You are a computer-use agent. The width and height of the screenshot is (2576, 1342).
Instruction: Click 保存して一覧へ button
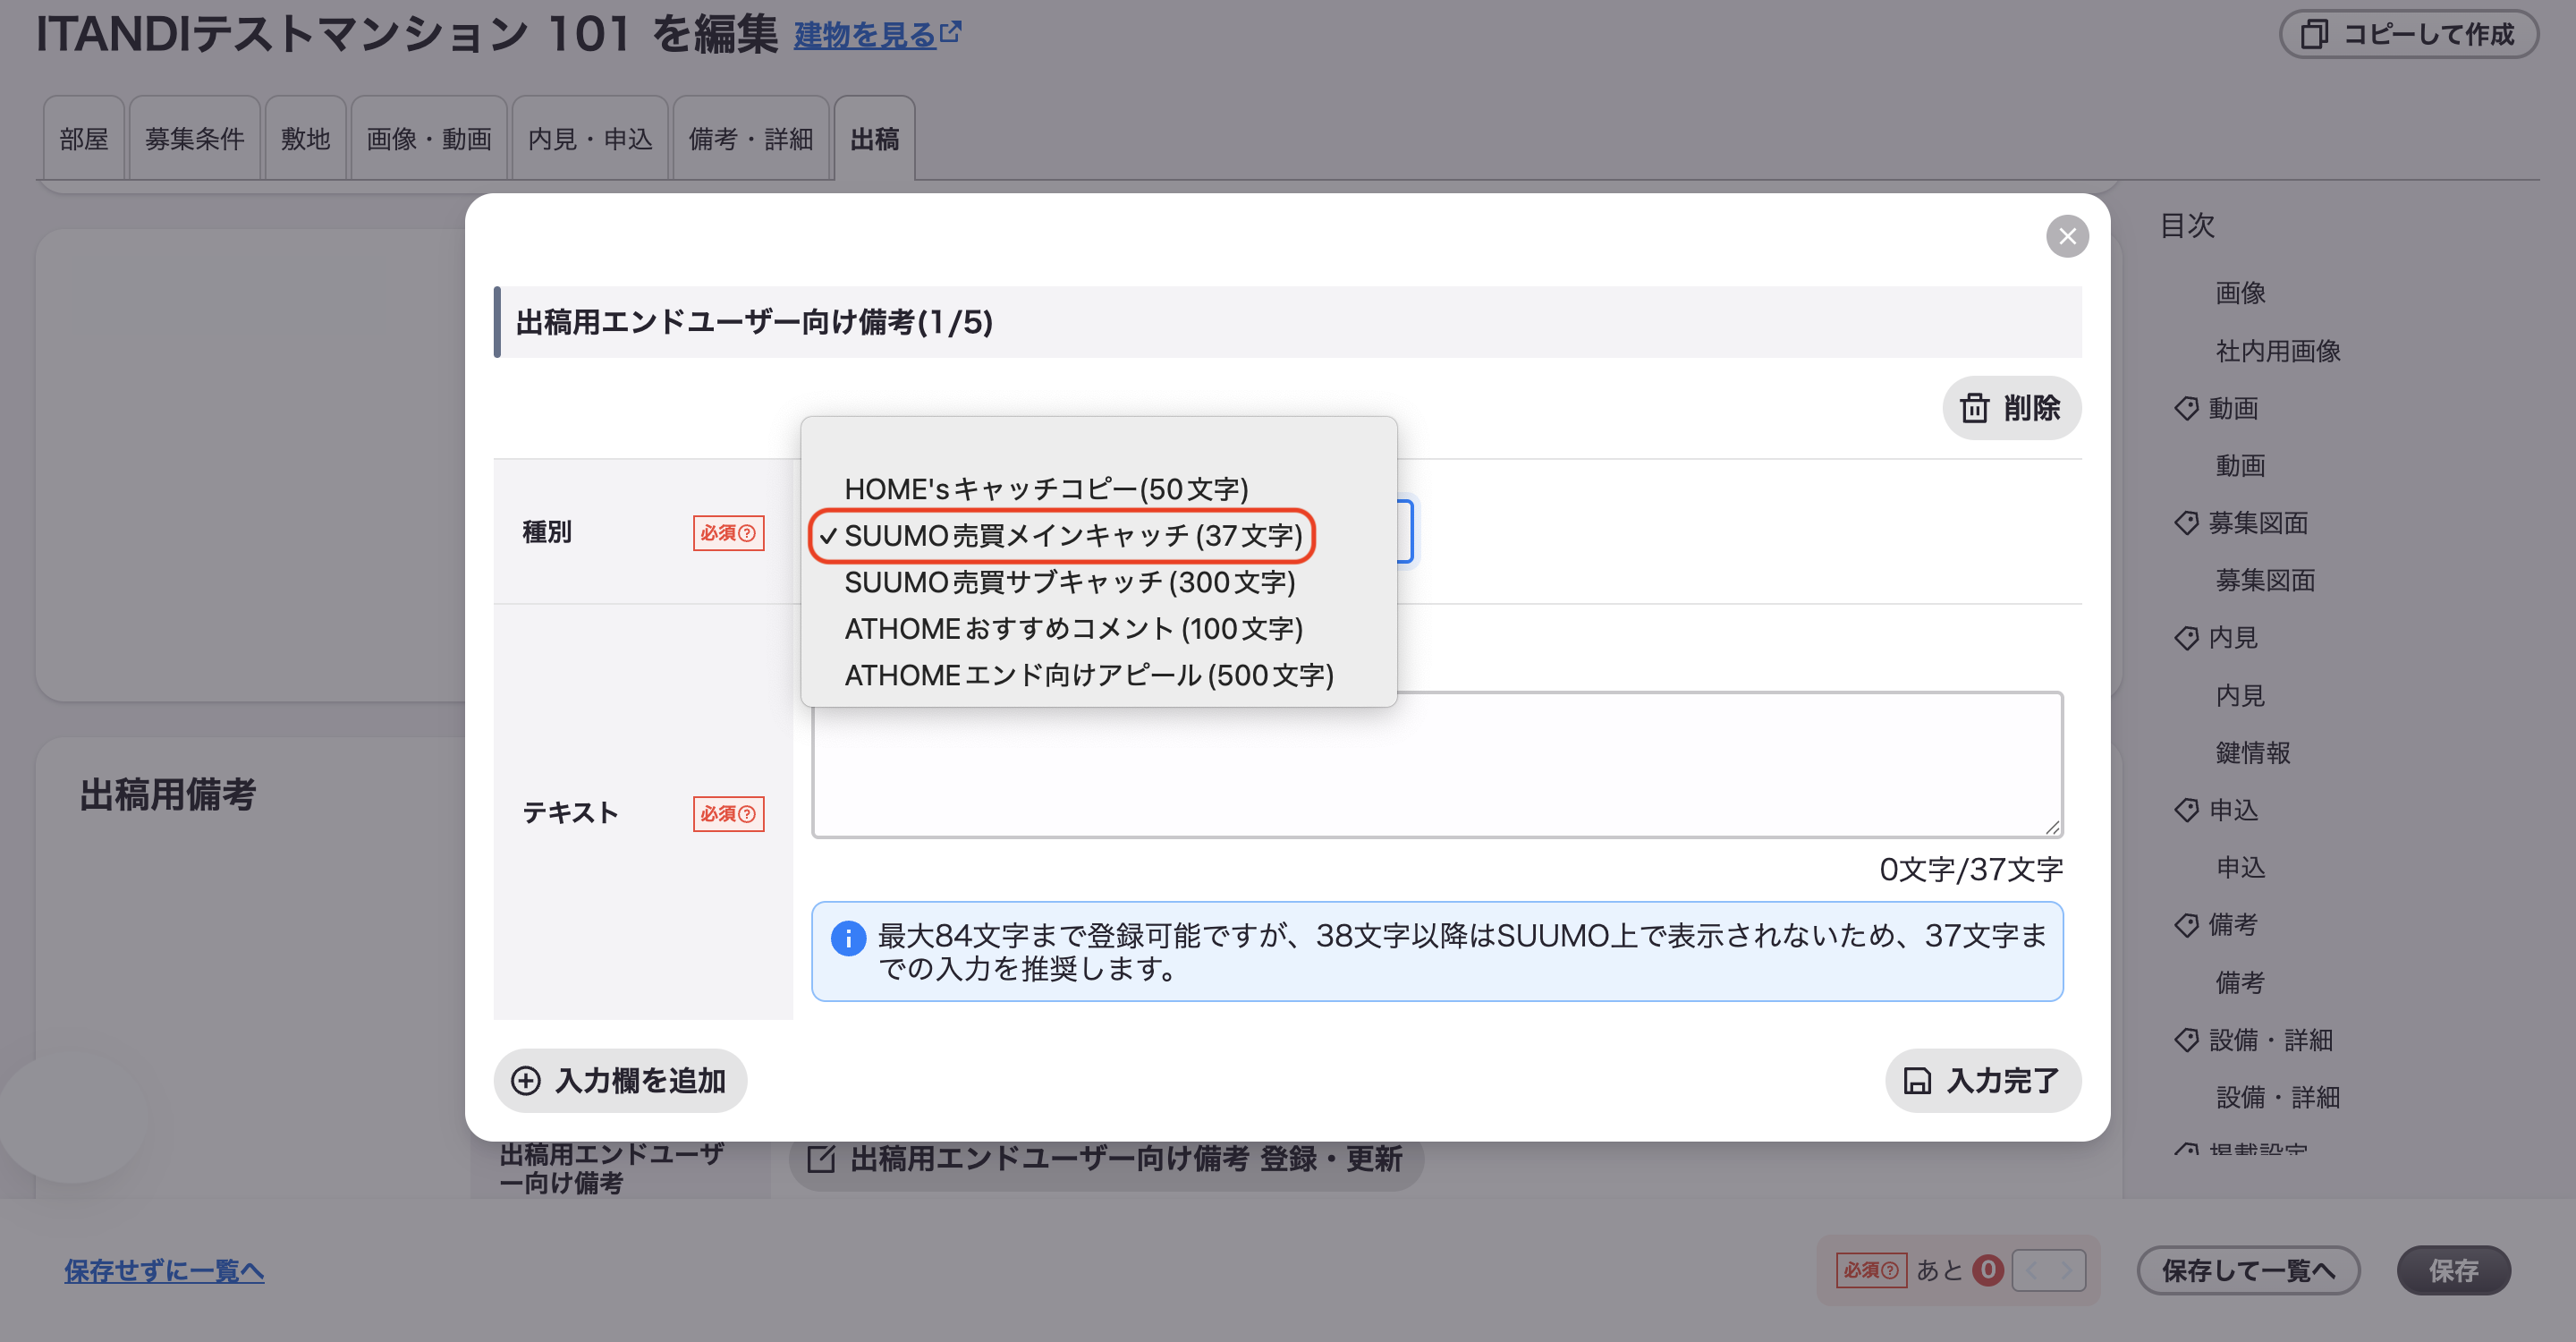(x=2249, y=1271)
